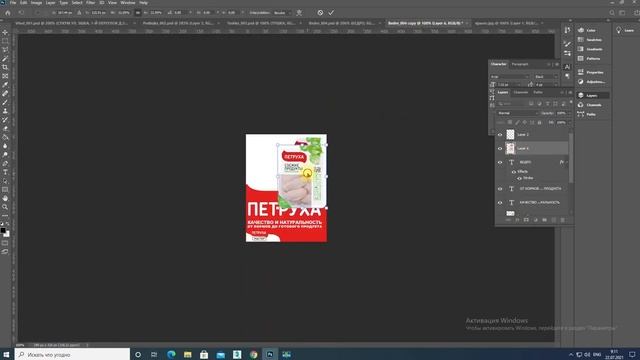Open font style dropdown in Character panel

tap(546, 77)
